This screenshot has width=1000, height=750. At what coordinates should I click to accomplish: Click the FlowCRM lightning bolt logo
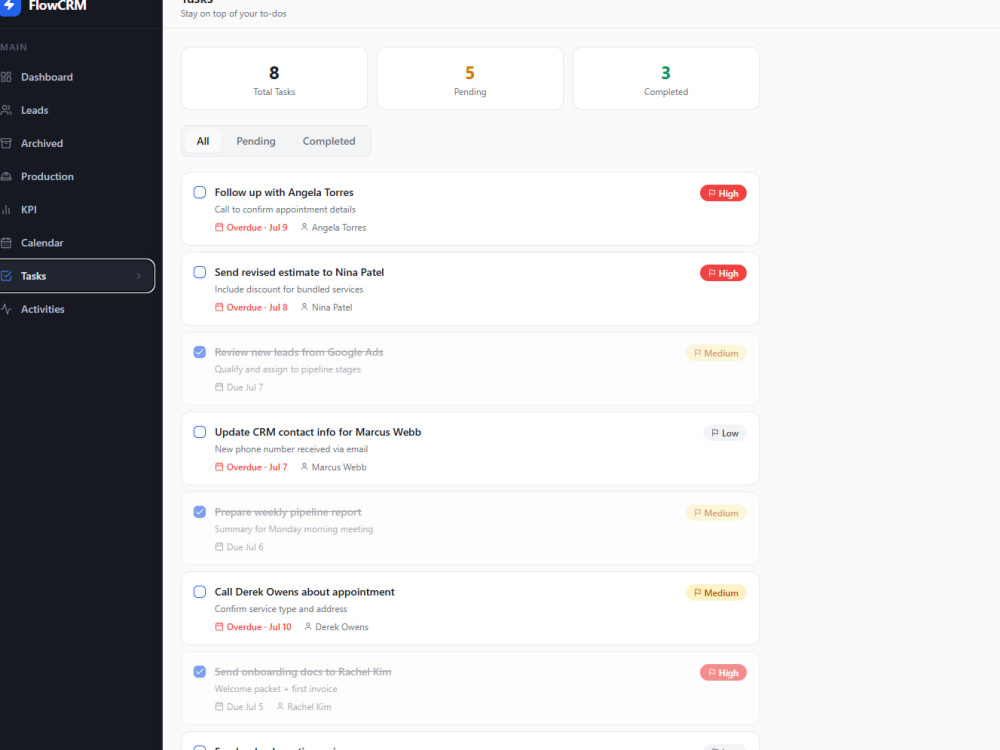click(x=9, y=6)
